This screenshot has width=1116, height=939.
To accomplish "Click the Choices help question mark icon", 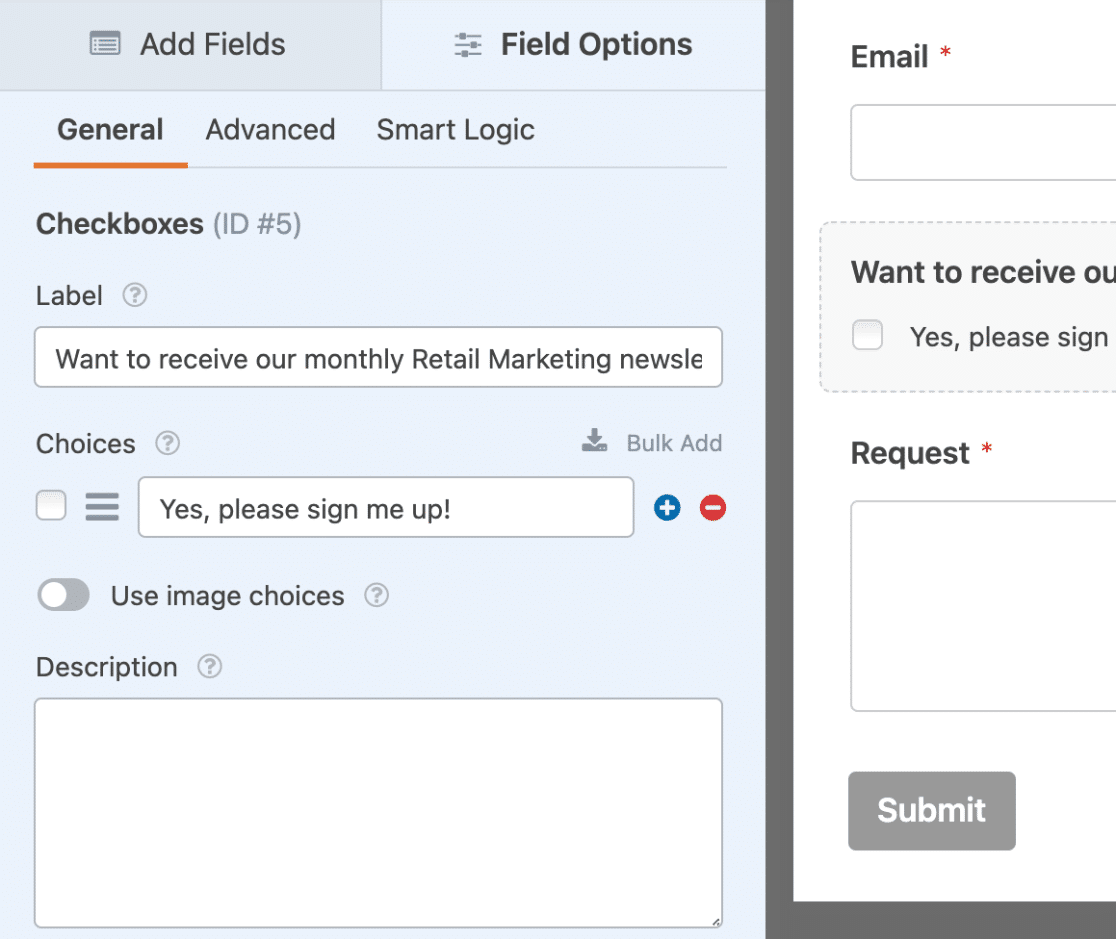I will coord(168,443).
